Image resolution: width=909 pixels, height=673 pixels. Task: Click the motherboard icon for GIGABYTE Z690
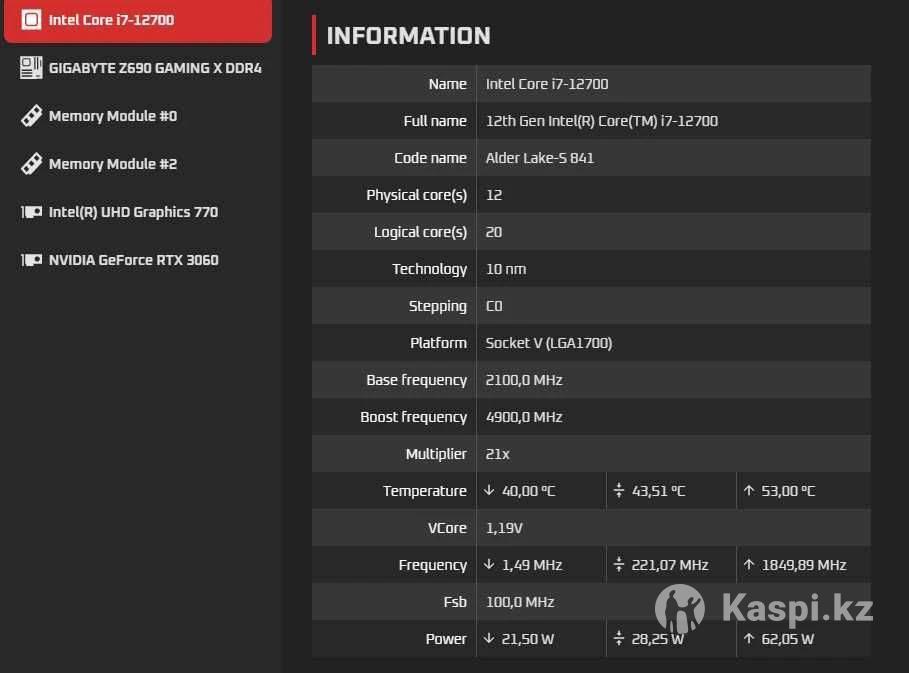pos(31,68)
